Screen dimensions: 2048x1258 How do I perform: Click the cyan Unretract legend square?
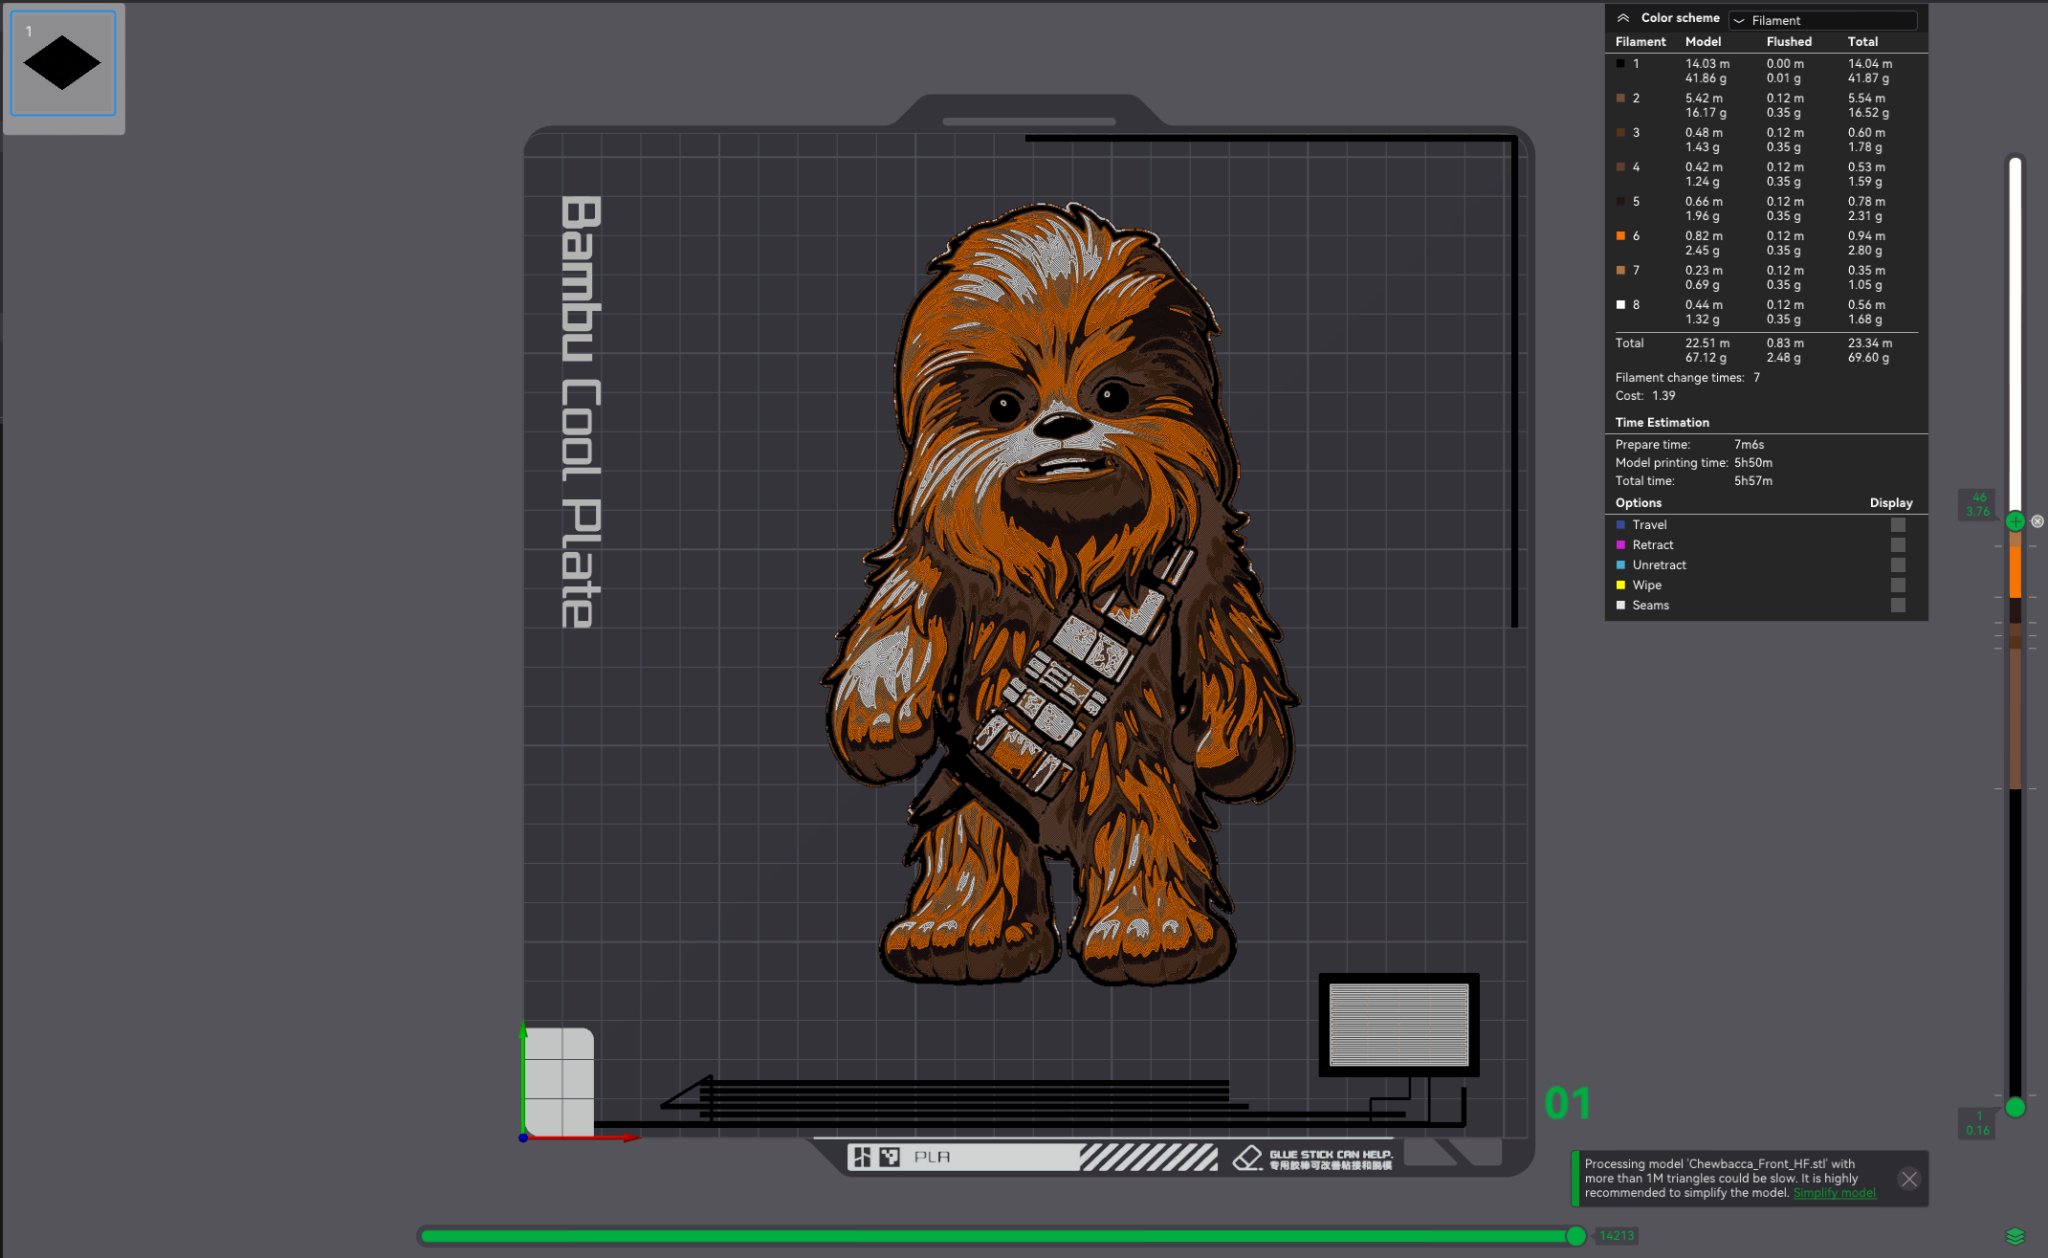(1622, 564)
